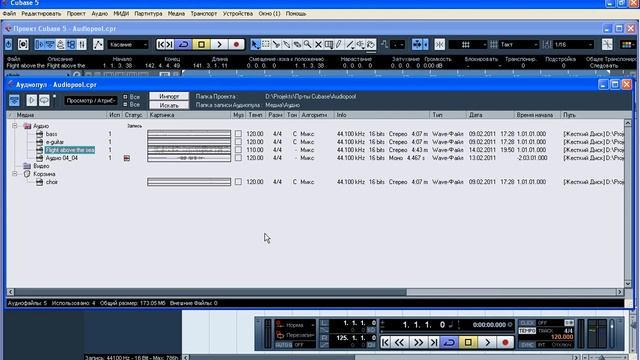Go to next marker in top toolbar
The width and height of the screenshot is (640, 360).
[170, 44]
